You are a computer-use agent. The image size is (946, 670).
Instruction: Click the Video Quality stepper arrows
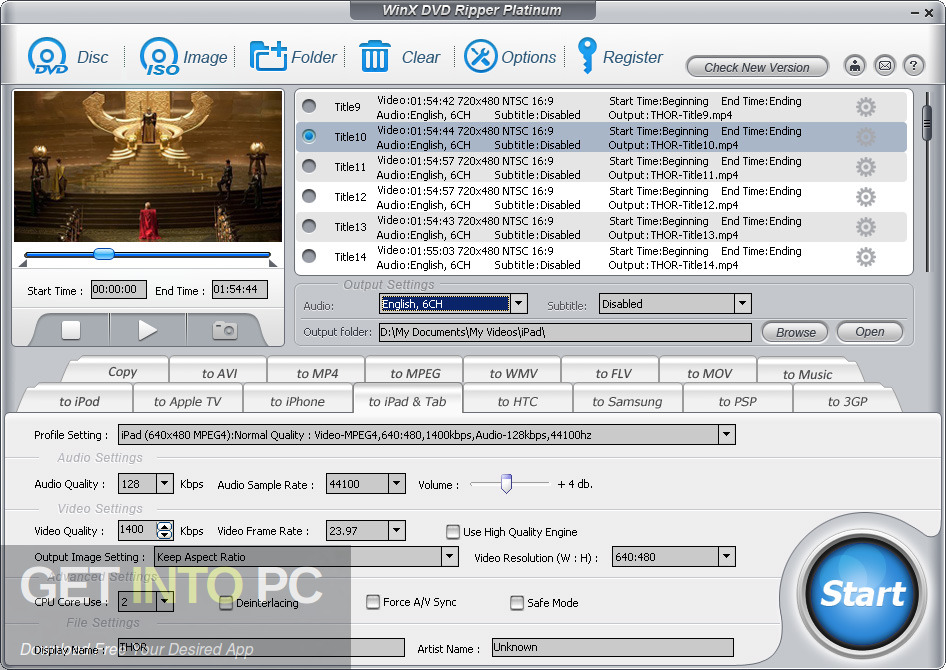(164, 530)
